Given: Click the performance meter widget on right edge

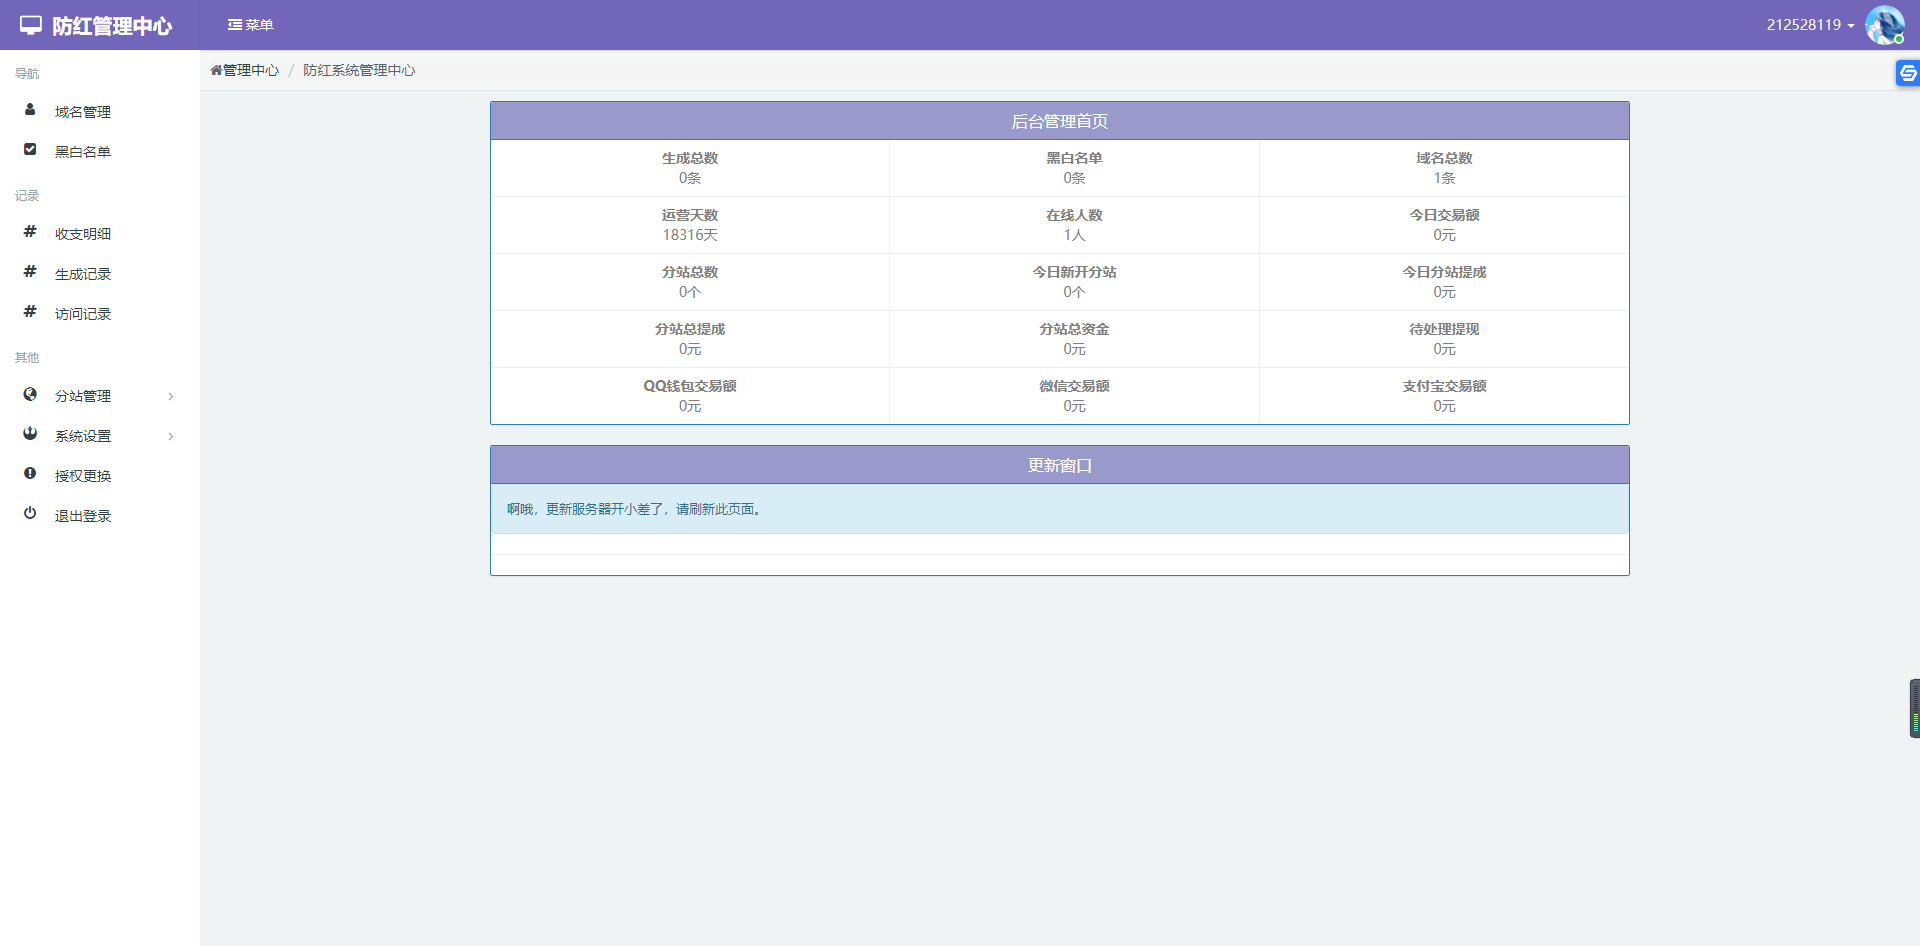Looking at the screenshot, I should tap(1914, 709).
